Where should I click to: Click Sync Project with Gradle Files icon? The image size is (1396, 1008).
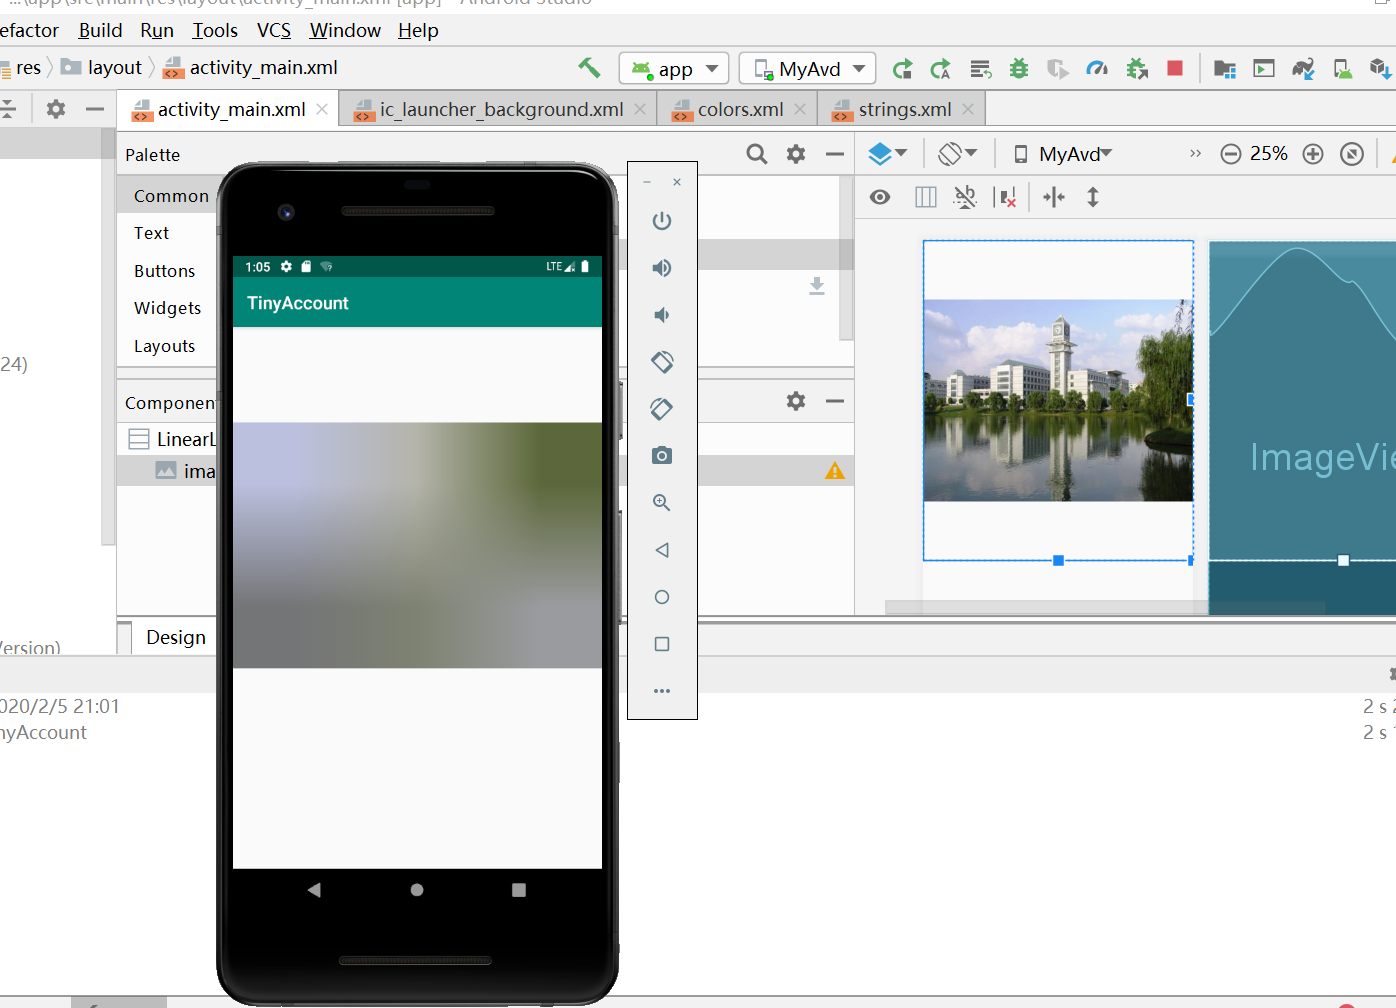point(1303,69)
